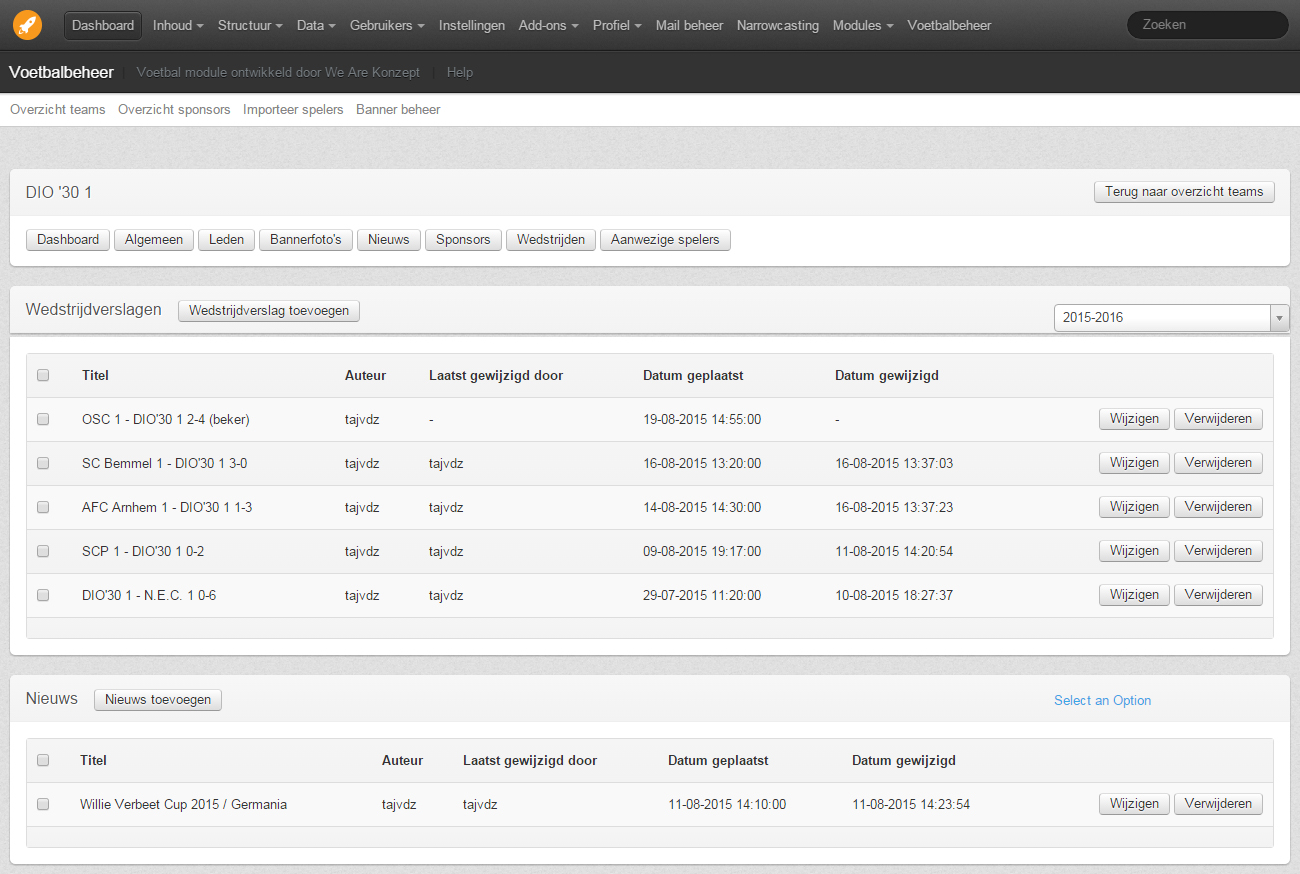
Task: Check the Willie Verbeet Cup 2015 news row
Action: coord(43,804)
